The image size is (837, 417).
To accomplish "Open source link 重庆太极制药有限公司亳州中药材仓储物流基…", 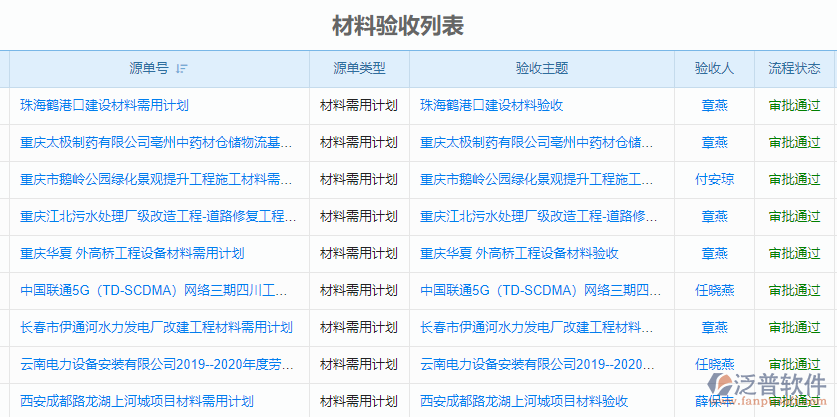I will pyautogui.click(x=156, y=143).
